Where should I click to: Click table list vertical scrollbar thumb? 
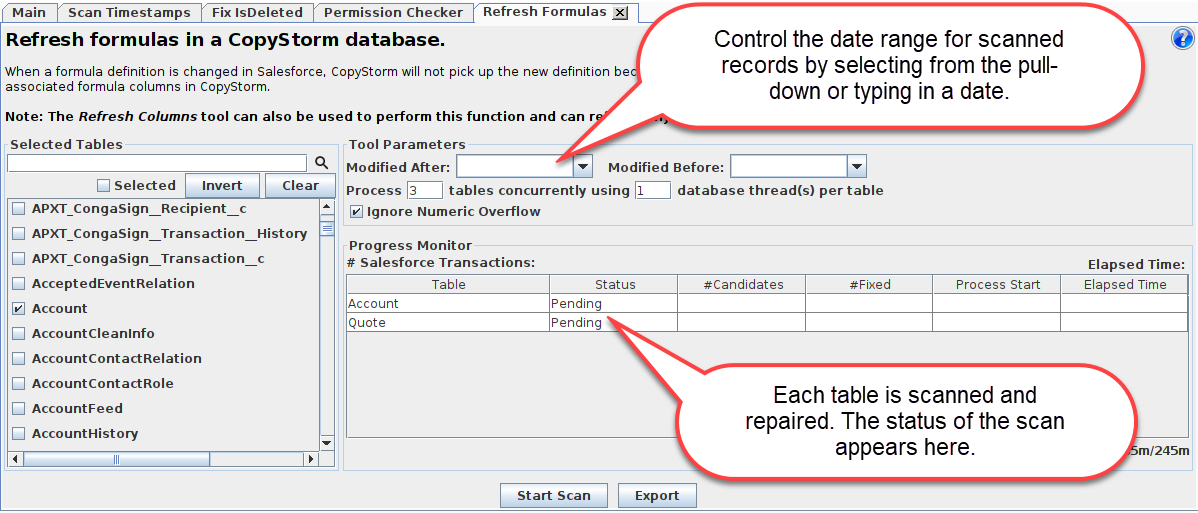tap(327, 228)
